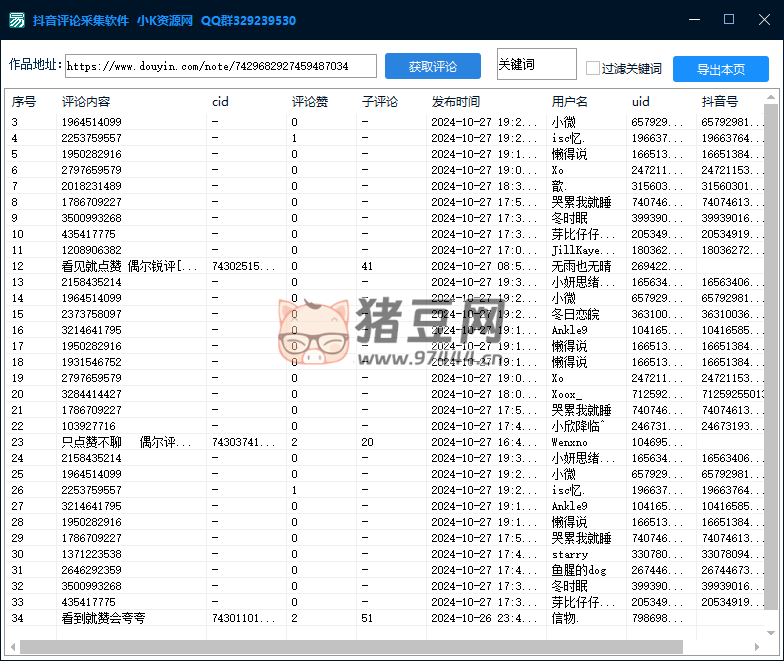This screenshot has width=784, height=661.
Task: Sort by the 发布时间 column header
Action: (x=456, y=102)
